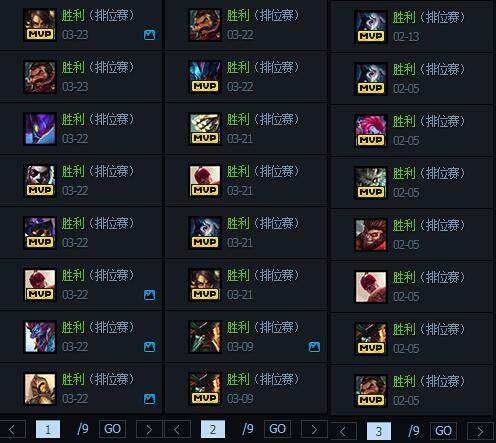The image size is (496, 443).
Task: Go to next page from page 1 panel
Action: coord(149,429)
